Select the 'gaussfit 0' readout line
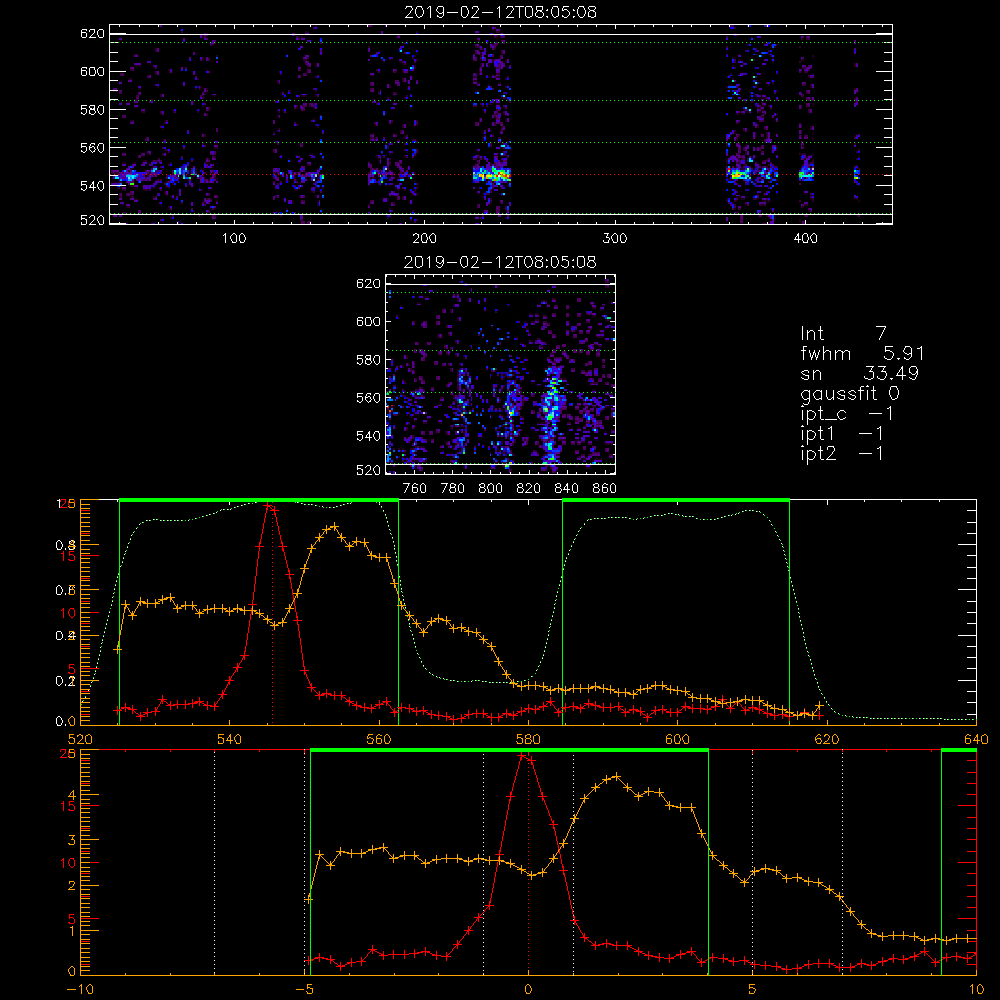 click(849, 393)
